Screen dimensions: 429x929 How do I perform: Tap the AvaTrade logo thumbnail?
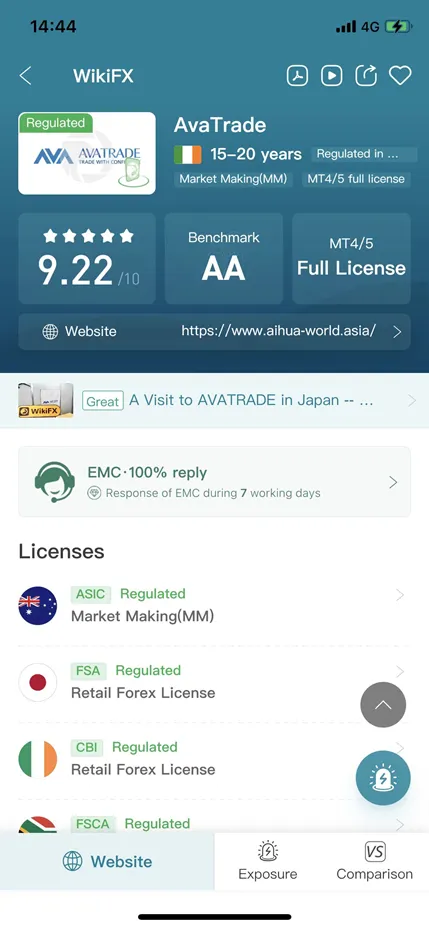click(87, 153)
